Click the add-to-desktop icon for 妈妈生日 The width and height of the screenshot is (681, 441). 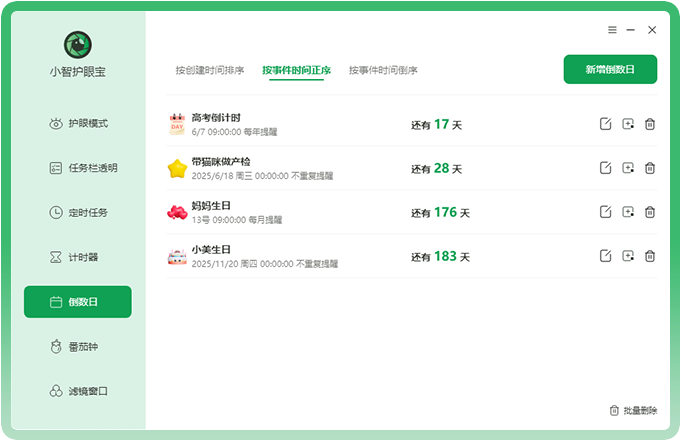[x=627, y=212]
